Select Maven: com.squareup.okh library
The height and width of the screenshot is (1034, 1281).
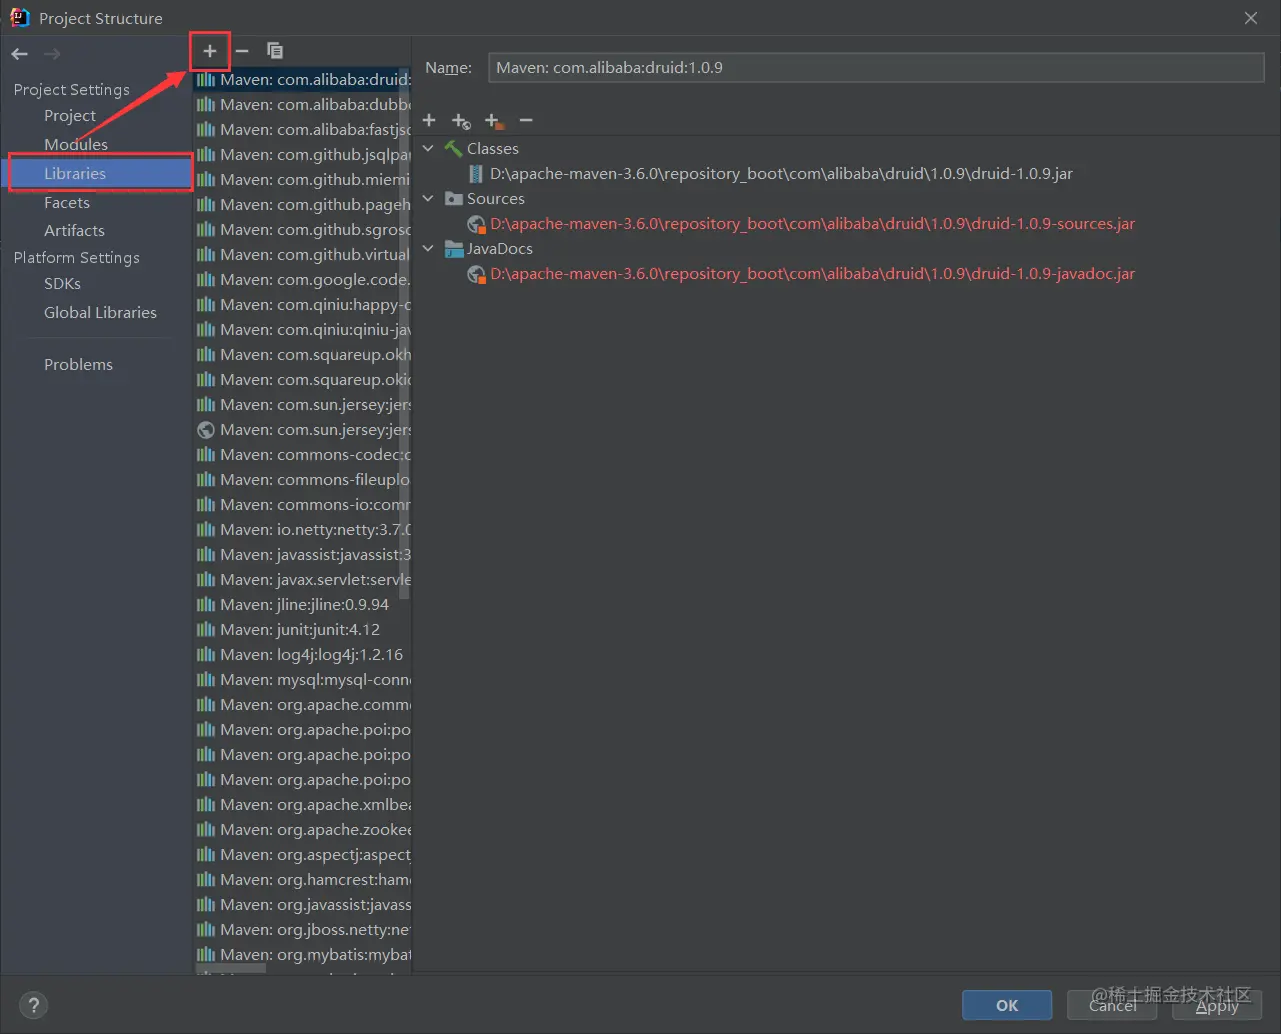[302, 354]
